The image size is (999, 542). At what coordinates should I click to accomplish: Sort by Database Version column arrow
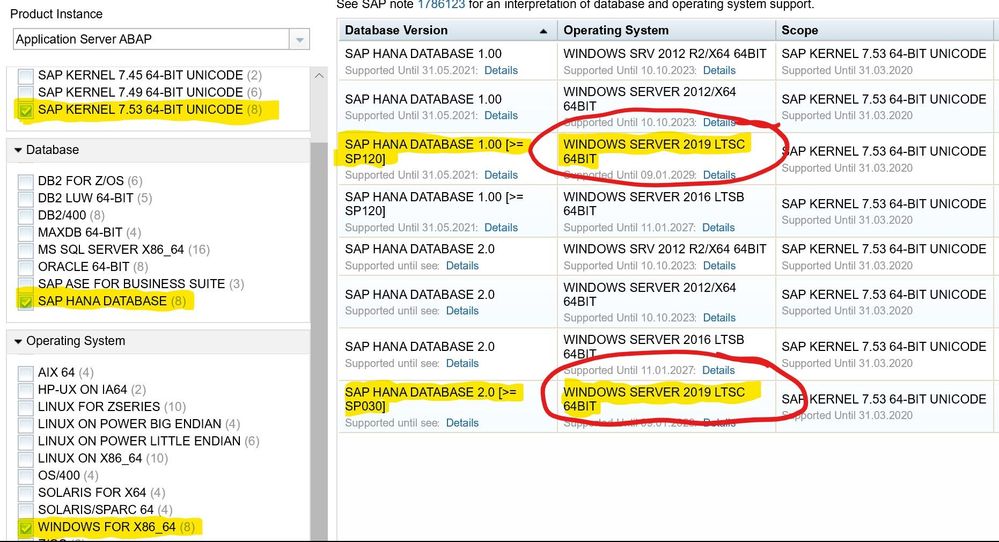click(x=543, y=31)
